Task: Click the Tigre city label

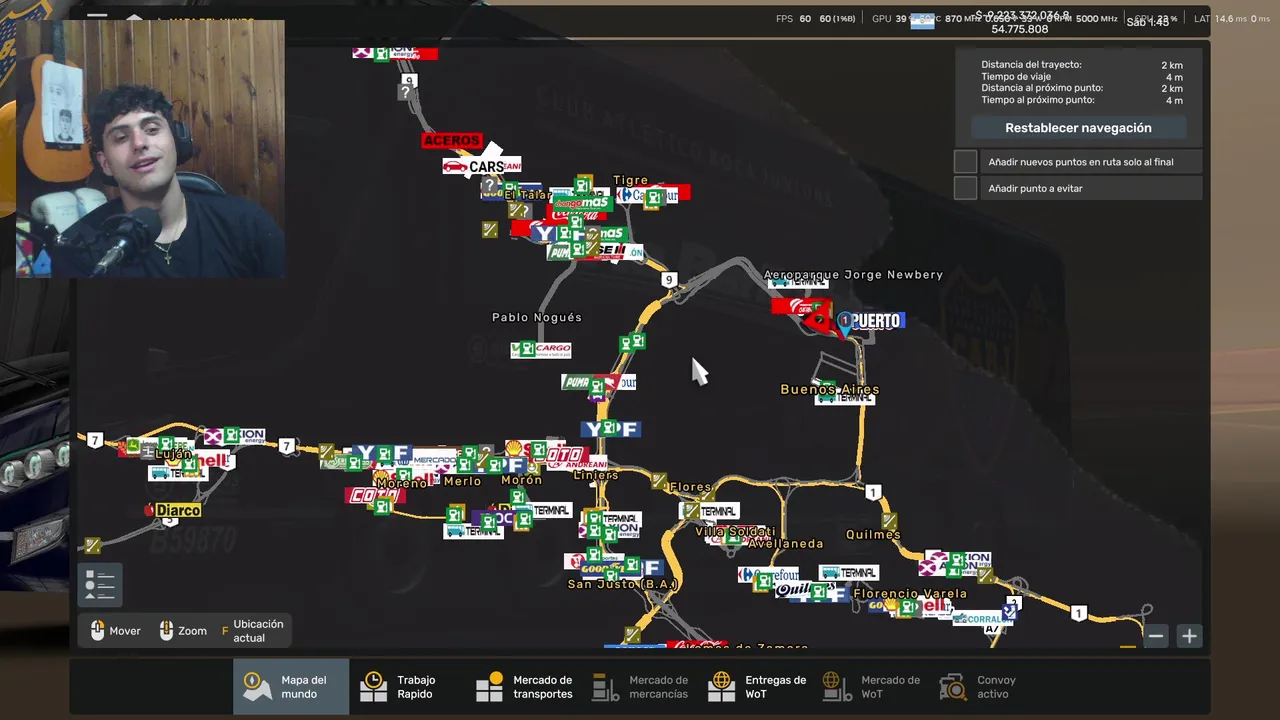Action: (631, 181)
